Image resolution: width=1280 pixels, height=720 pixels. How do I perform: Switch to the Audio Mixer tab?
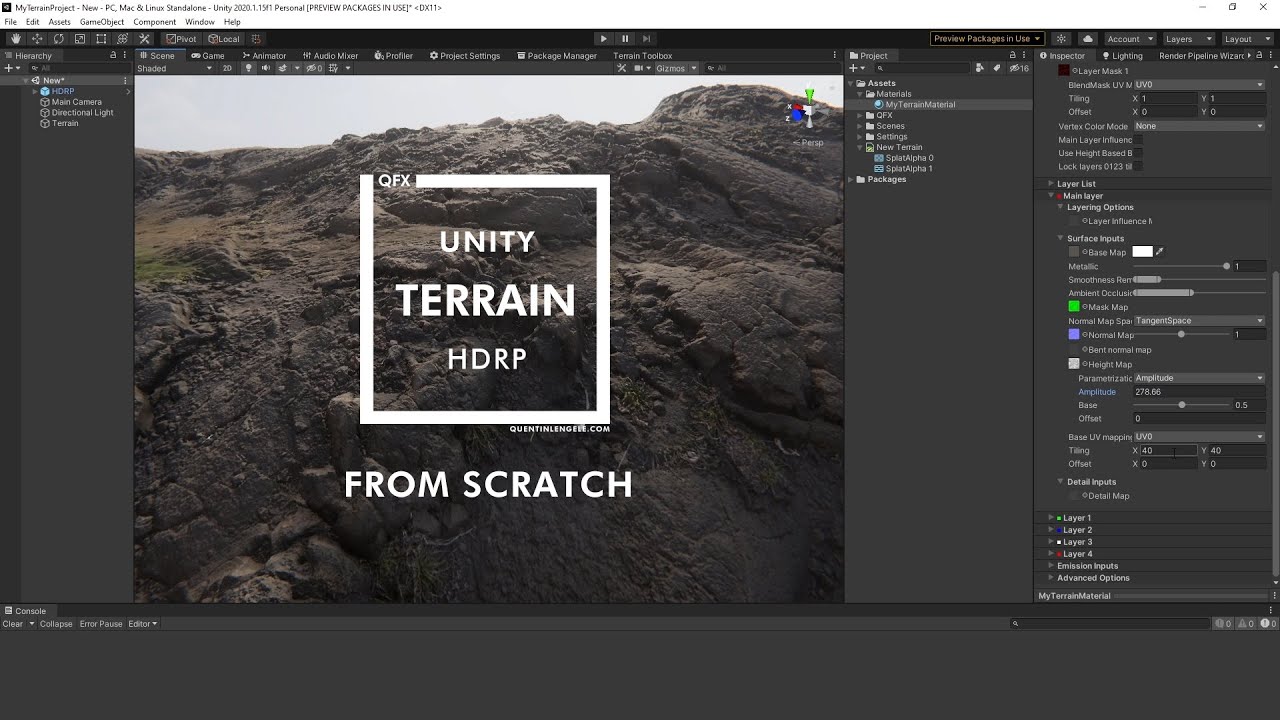coord(329,56)
